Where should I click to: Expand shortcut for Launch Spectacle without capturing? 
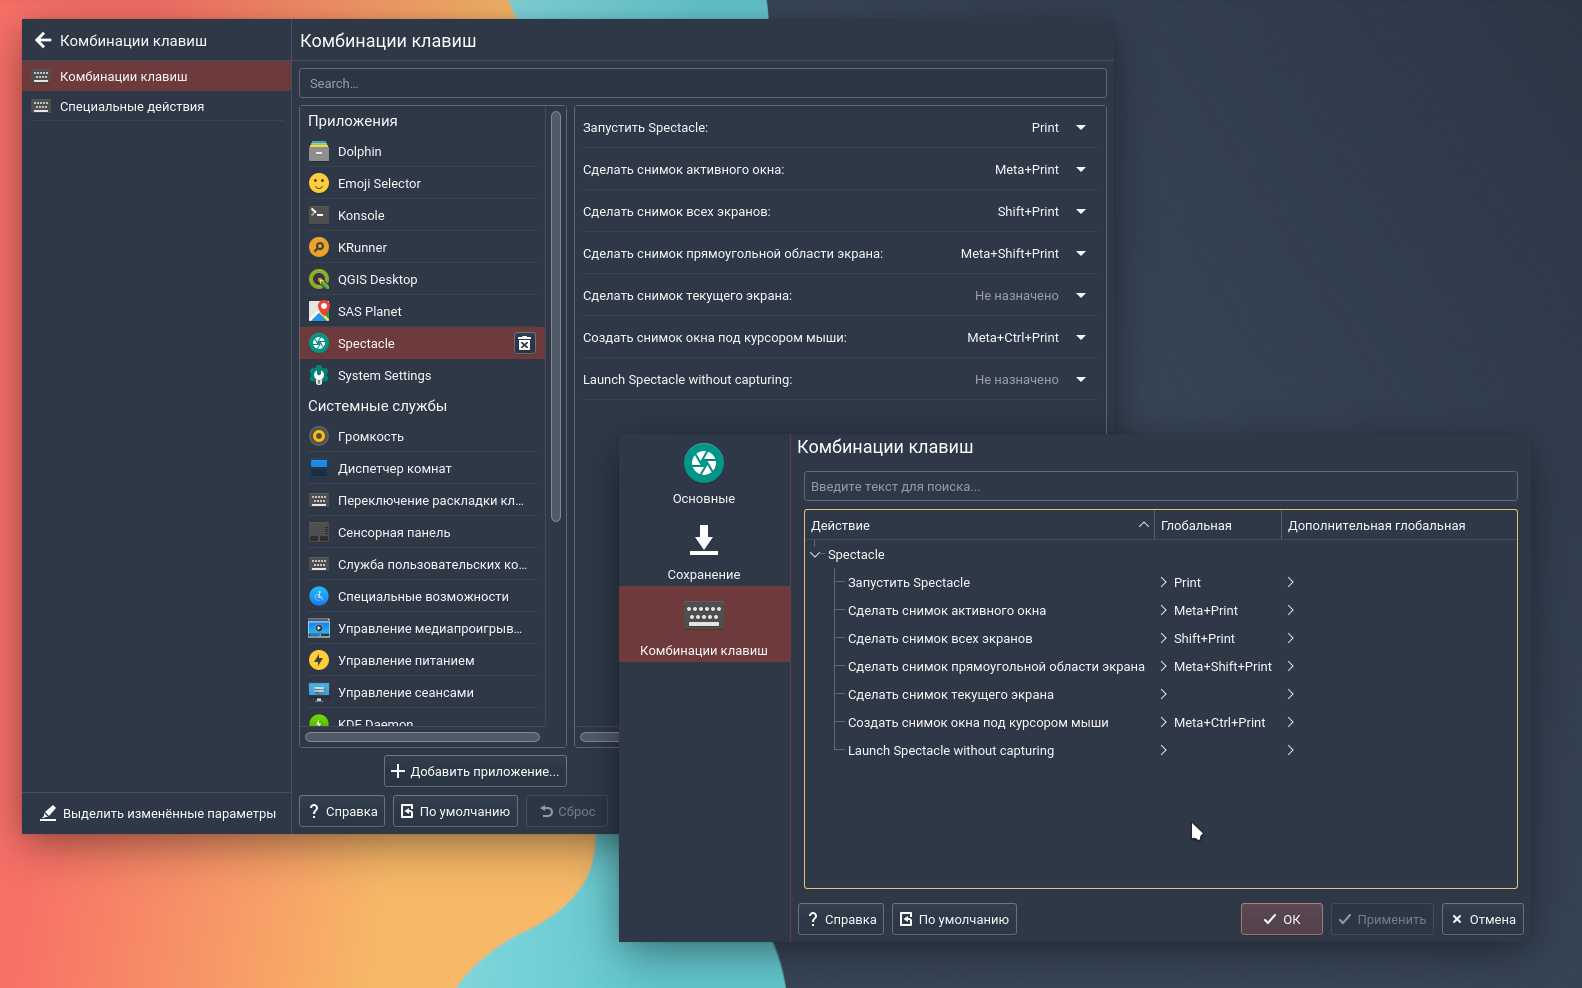tap(1081, 379)
